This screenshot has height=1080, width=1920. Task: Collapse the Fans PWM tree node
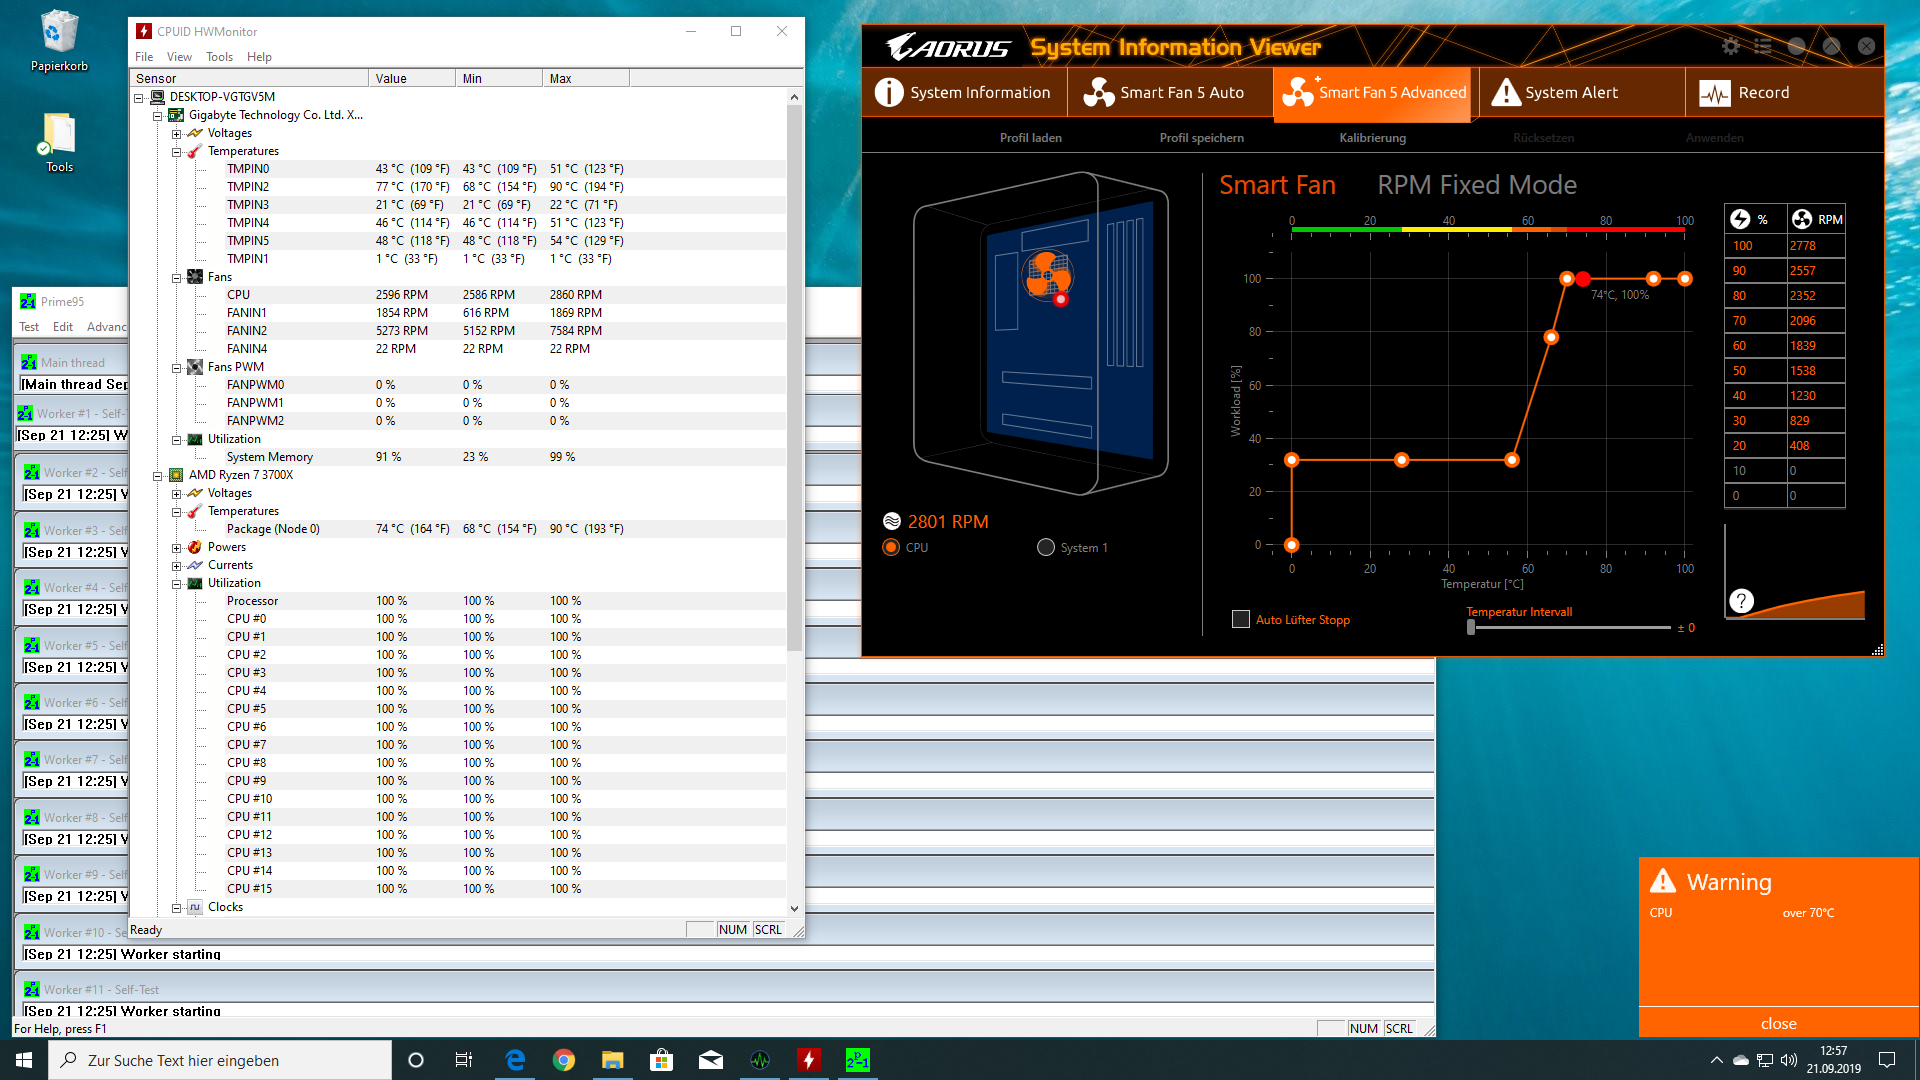click(x=176, y=367)
